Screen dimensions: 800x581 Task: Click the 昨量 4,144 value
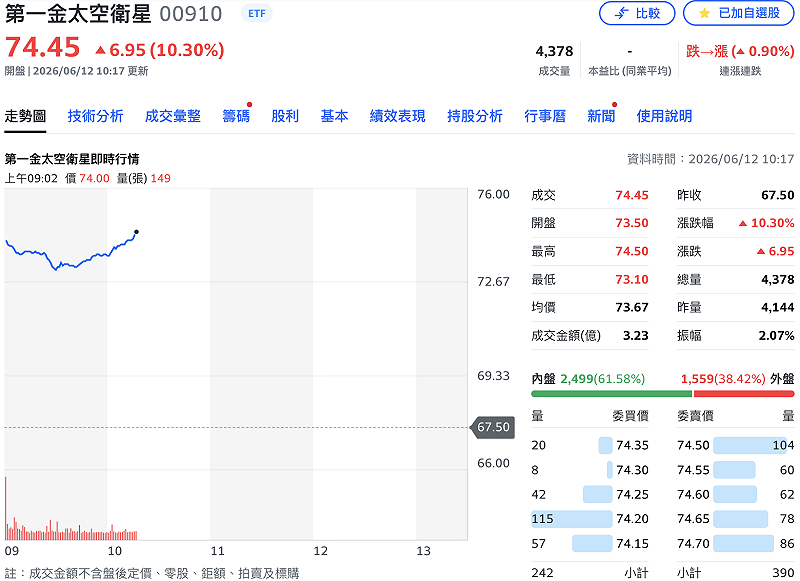click(x=778, y=308)
